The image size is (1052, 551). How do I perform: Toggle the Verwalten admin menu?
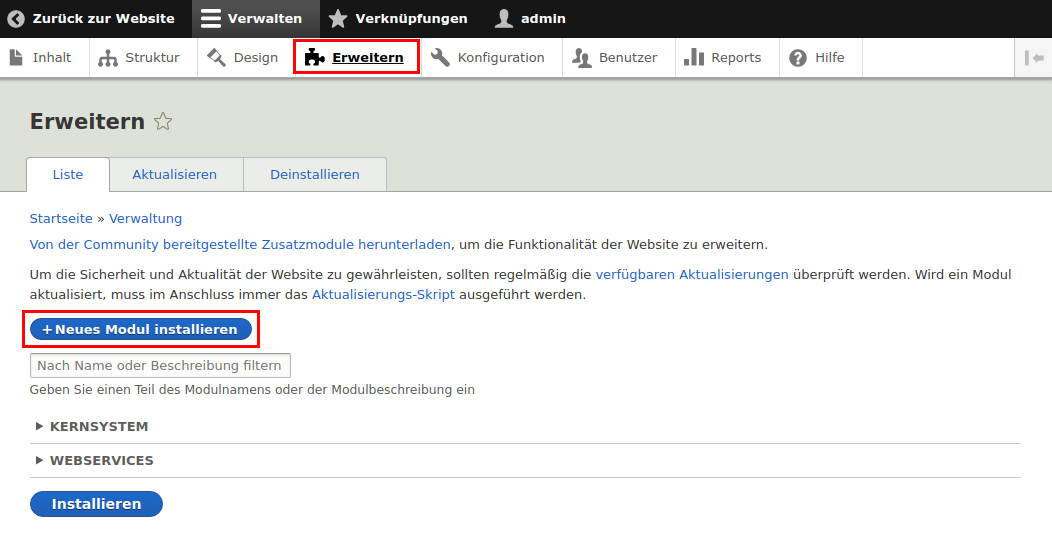pos(251,19)
